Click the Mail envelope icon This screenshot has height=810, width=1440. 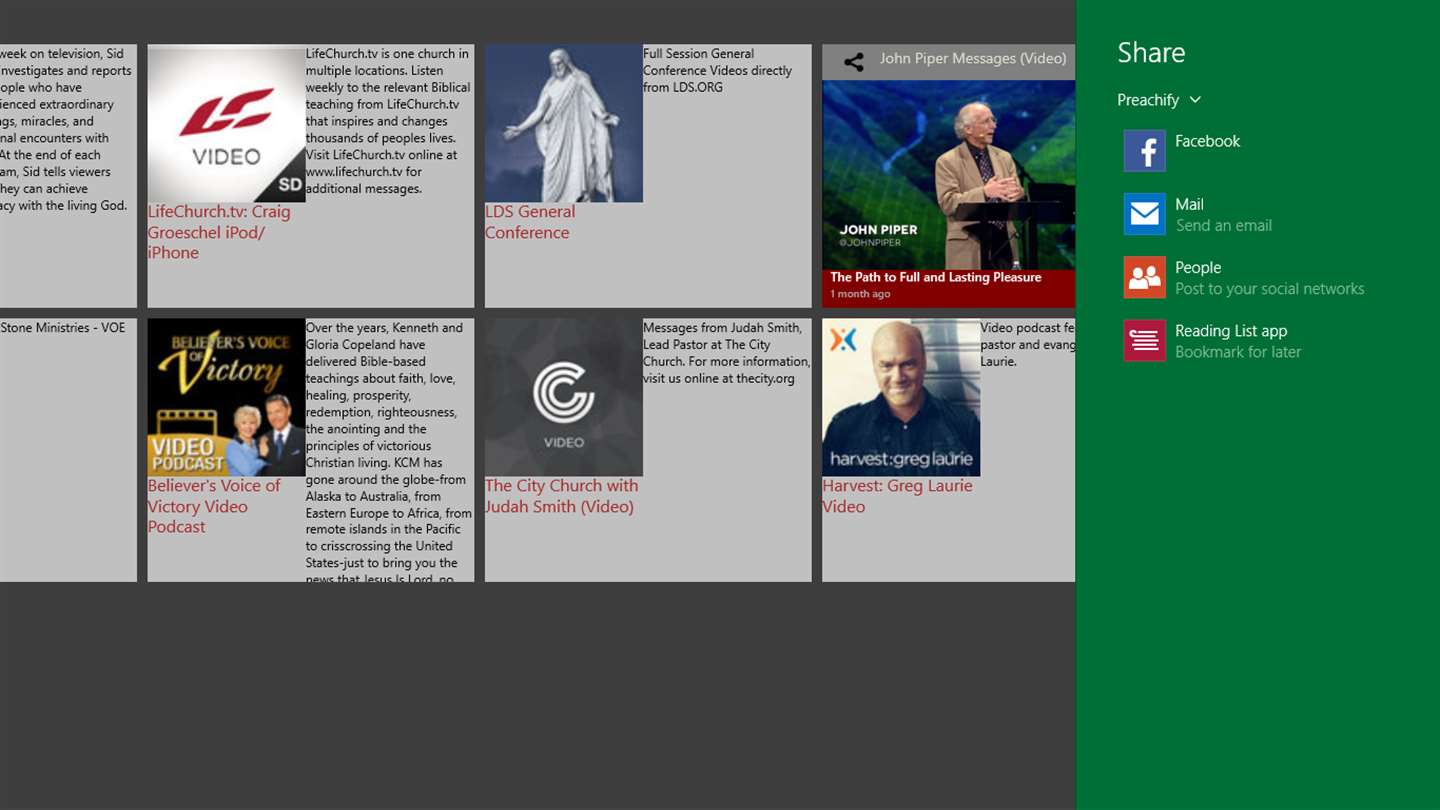[x=1144, y=214]
